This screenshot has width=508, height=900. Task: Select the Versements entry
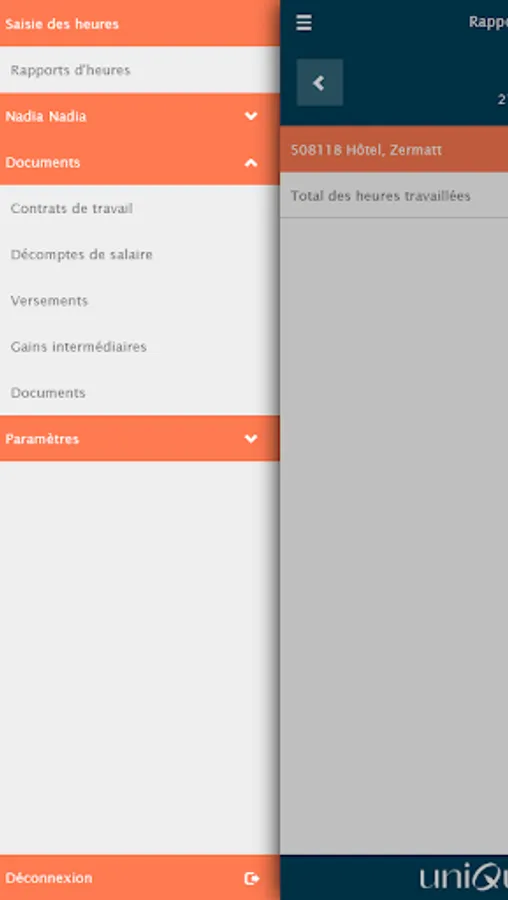pos(139,301)
